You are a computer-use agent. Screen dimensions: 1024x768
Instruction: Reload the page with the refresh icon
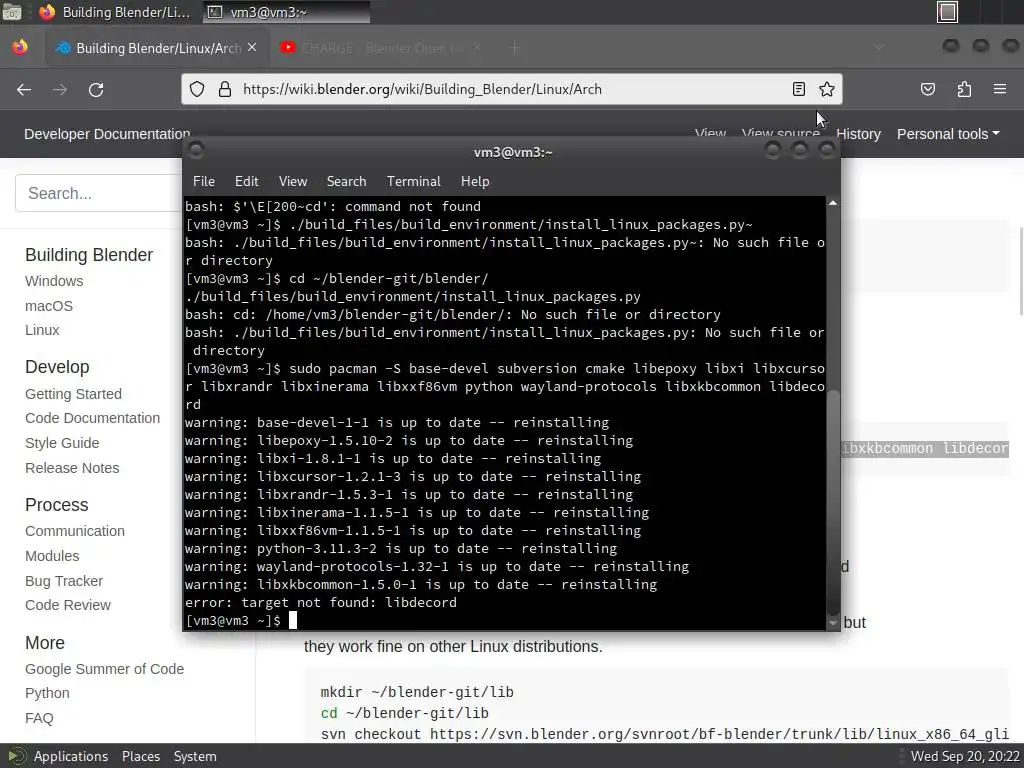pos(96,89)
